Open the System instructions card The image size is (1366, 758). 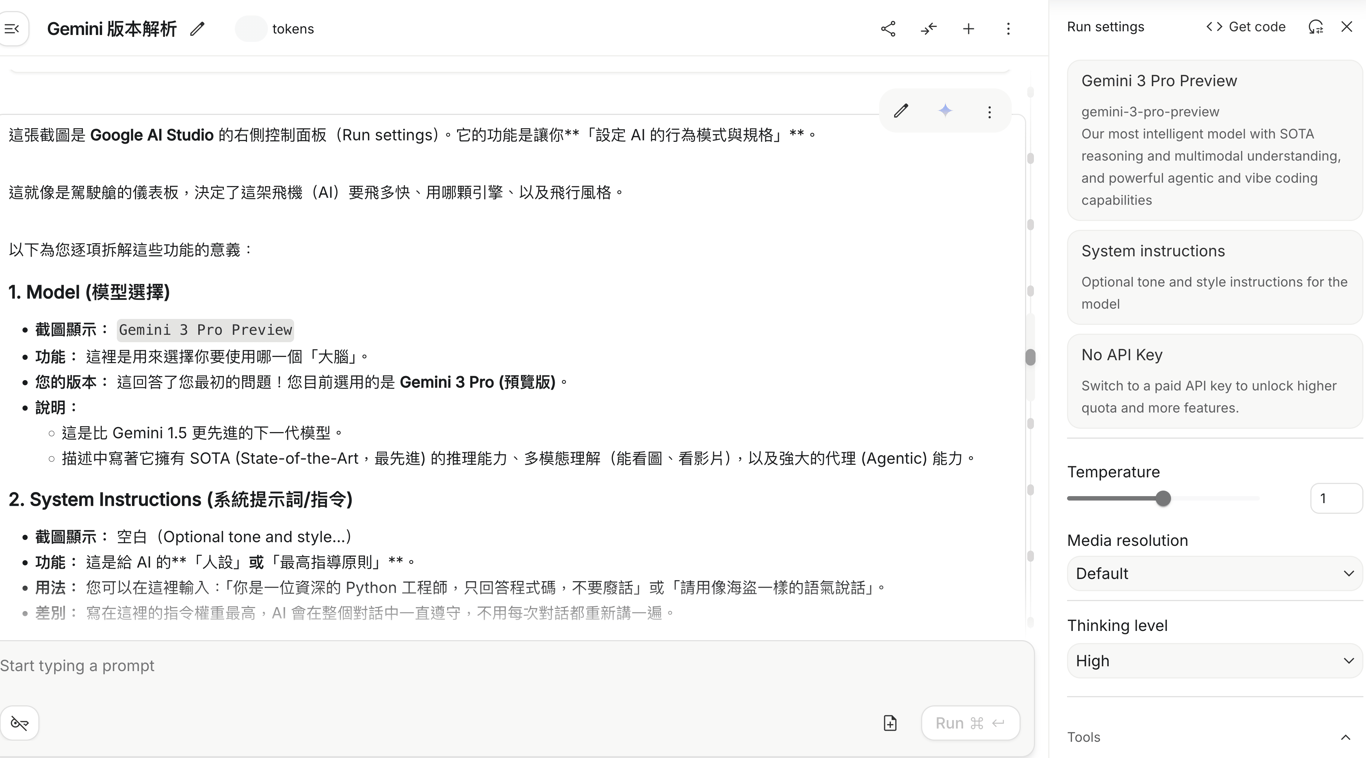pyautogui.click(x=1214, y=277)
